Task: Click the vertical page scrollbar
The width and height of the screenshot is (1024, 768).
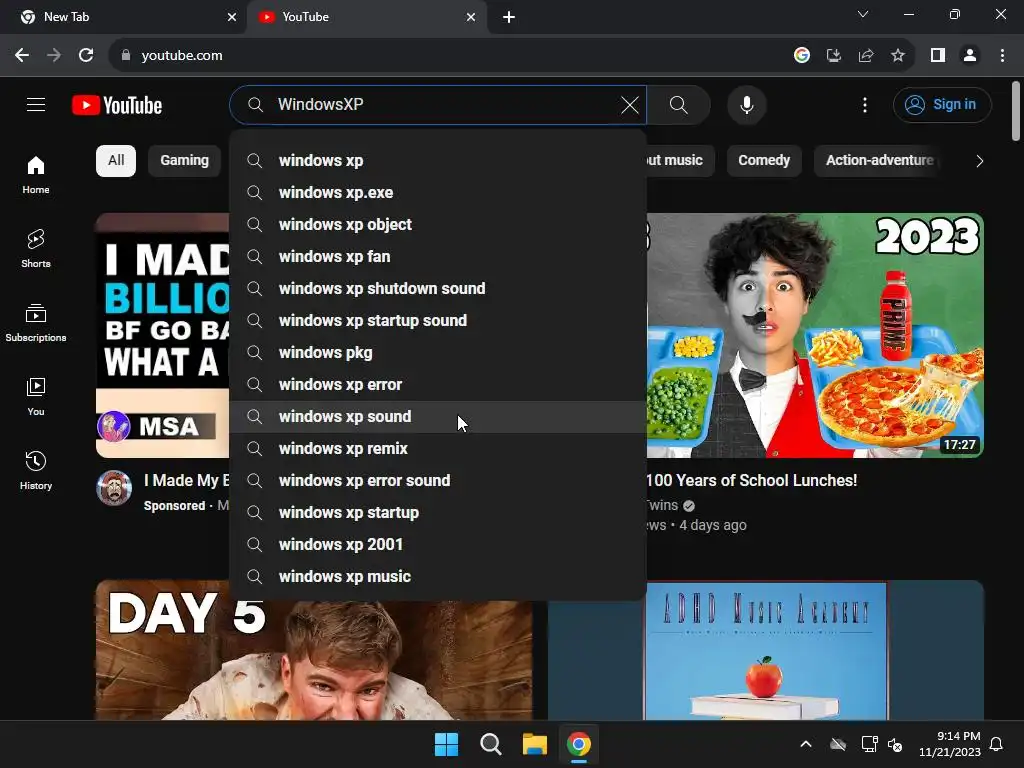Action: (1016, 111)
